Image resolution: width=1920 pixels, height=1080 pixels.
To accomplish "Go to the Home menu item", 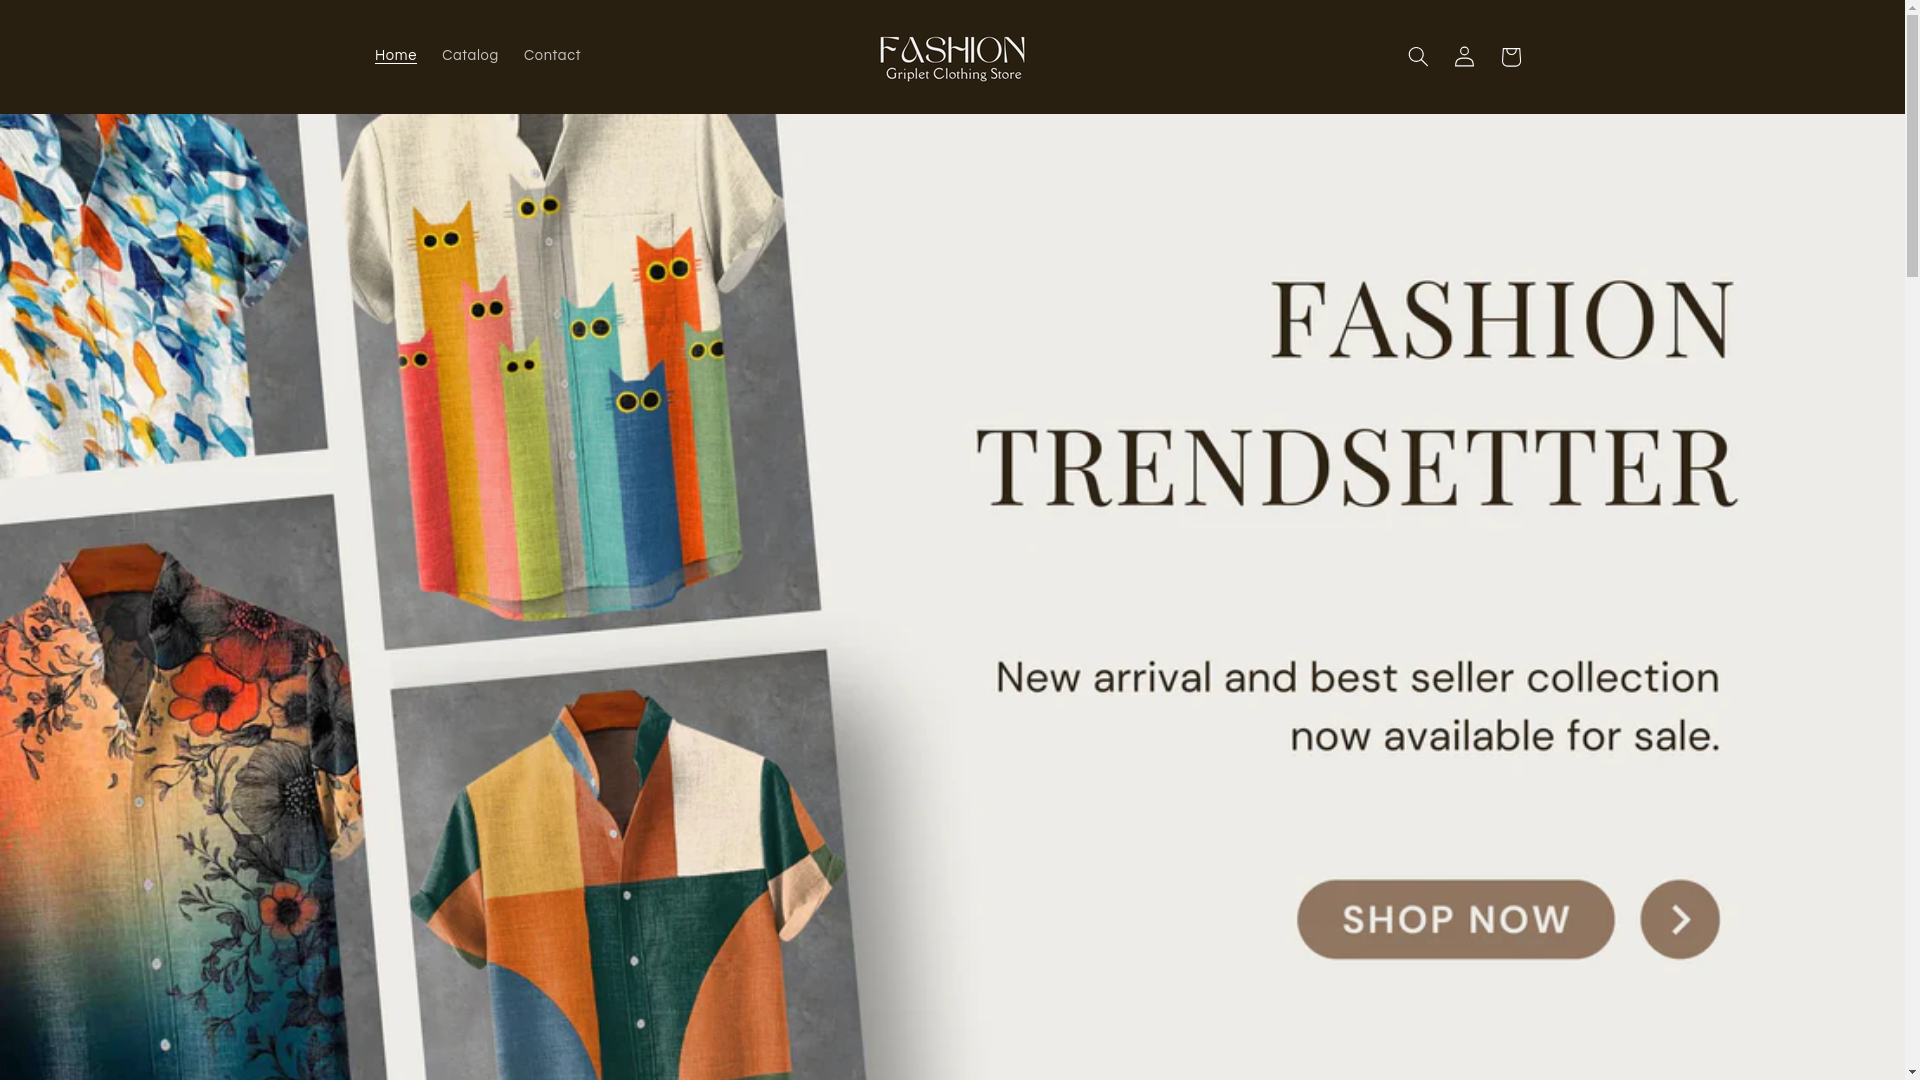I will coord(396,56).
